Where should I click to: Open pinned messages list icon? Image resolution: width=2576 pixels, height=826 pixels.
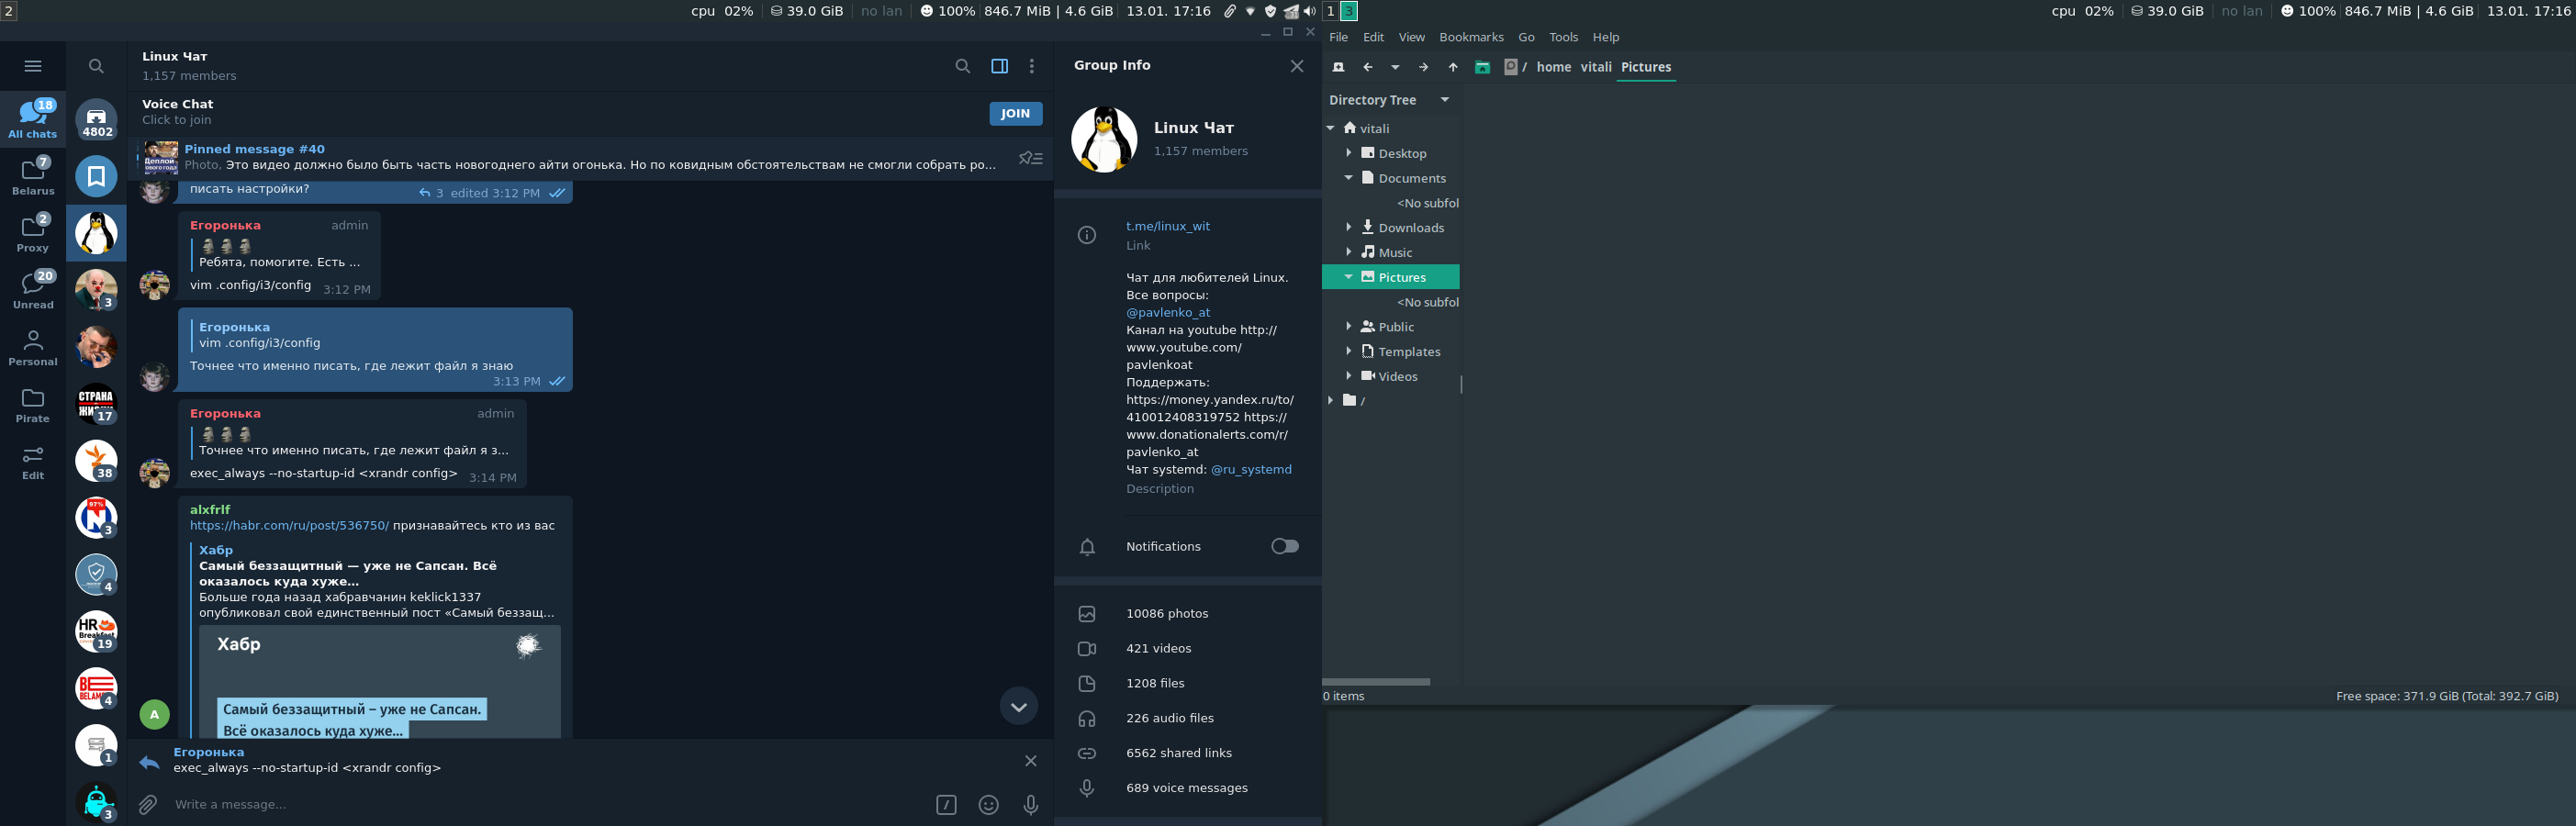click(x=1031, y=158)
